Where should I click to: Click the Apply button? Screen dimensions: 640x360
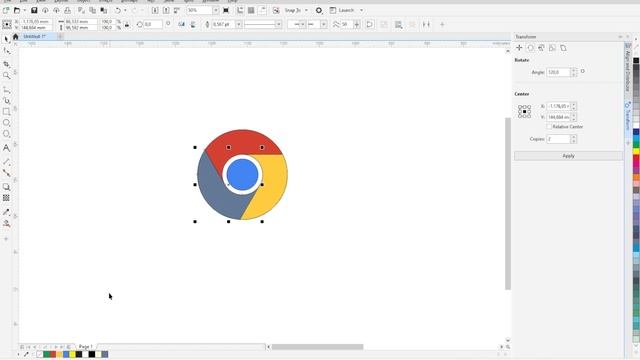click(x=569, y=156)
